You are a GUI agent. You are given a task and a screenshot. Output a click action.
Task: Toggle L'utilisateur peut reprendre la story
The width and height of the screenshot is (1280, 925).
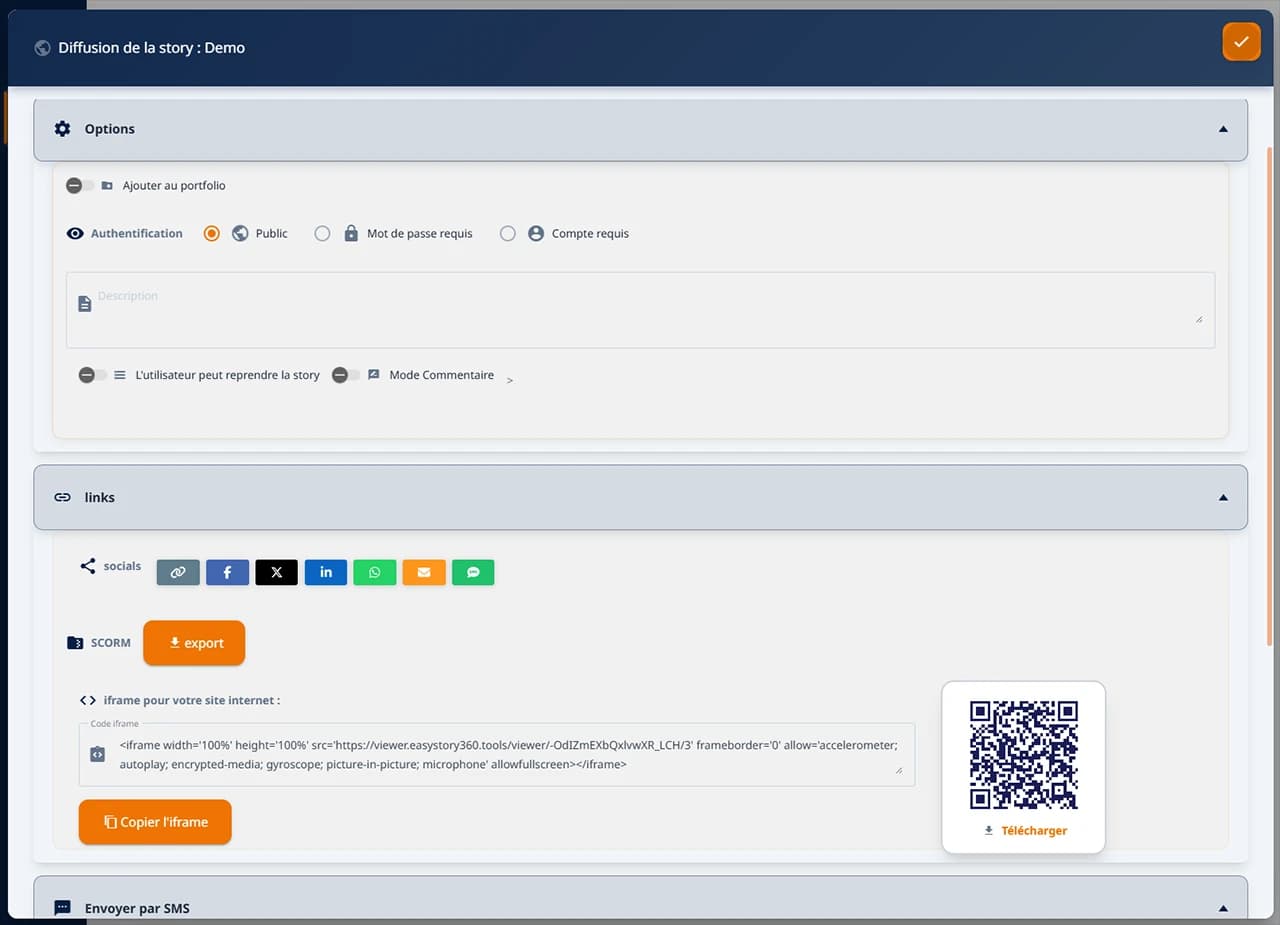94,375
